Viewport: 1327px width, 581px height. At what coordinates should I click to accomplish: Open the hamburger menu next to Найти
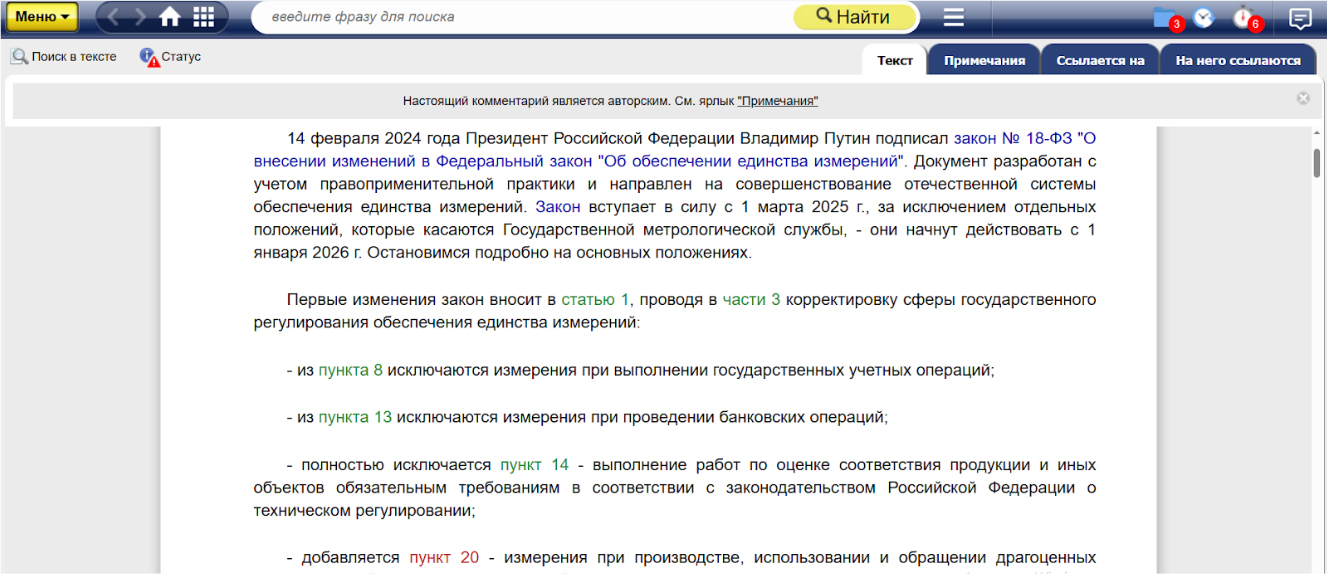tap(953, 17)
